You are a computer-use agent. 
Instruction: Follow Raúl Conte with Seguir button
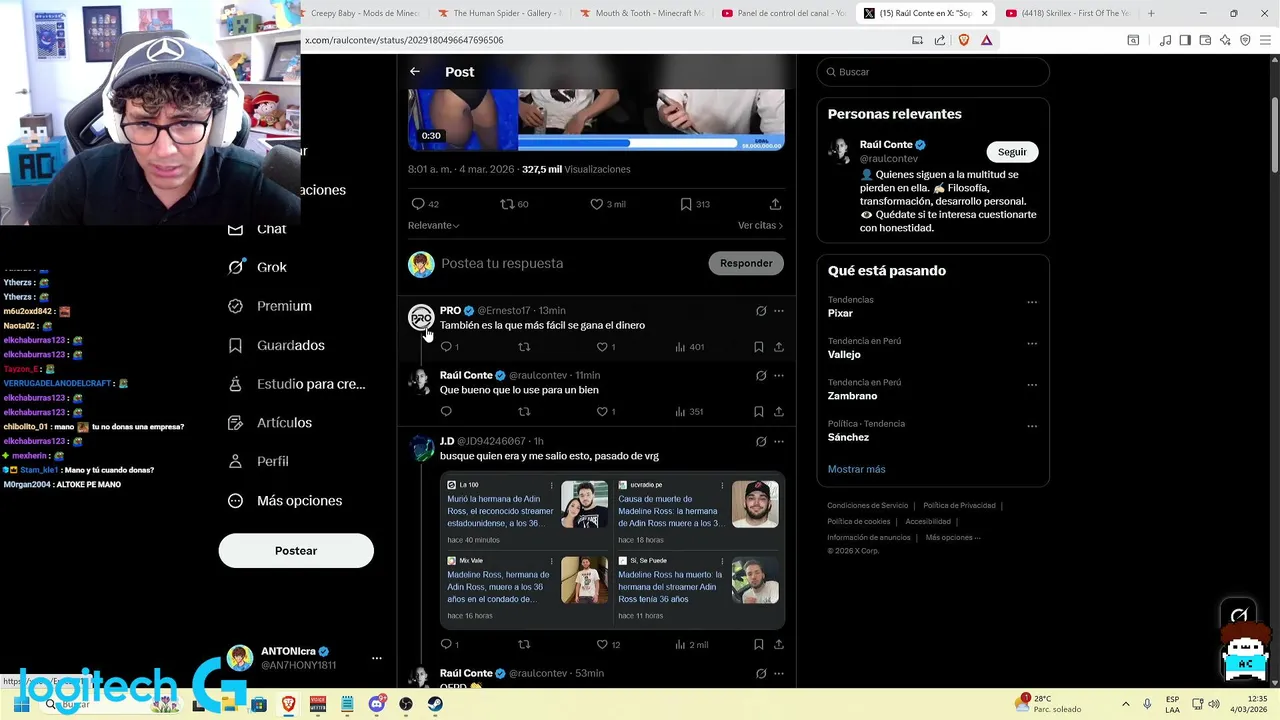(x=1012, y=152)
